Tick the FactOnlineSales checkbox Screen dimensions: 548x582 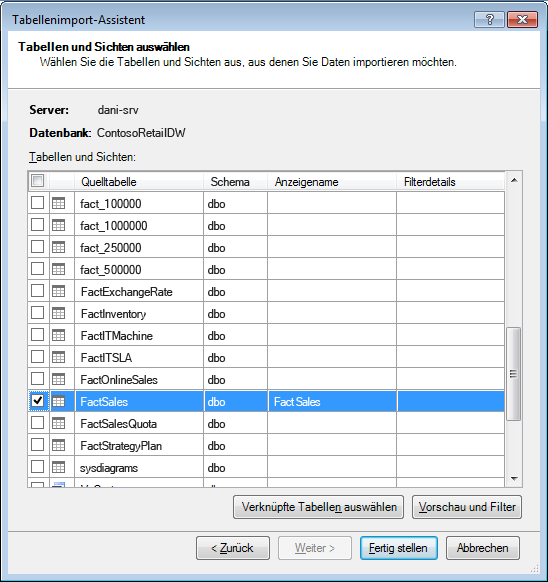click(37, 379)
